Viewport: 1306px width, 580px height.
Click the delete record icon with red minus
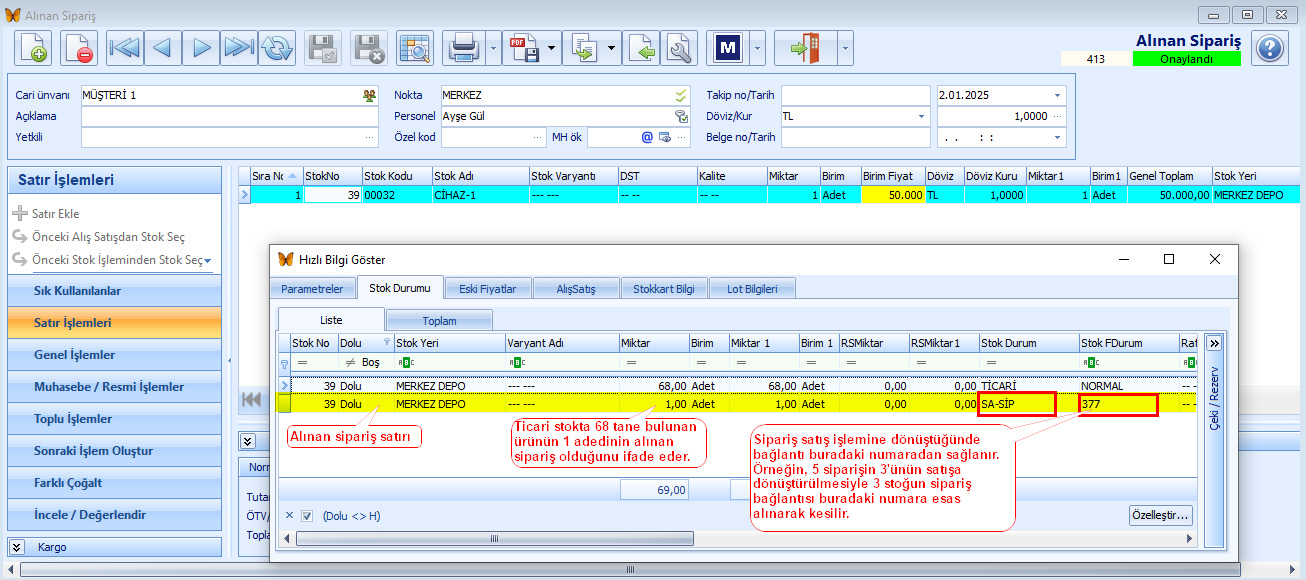click(x=79, y=48)
